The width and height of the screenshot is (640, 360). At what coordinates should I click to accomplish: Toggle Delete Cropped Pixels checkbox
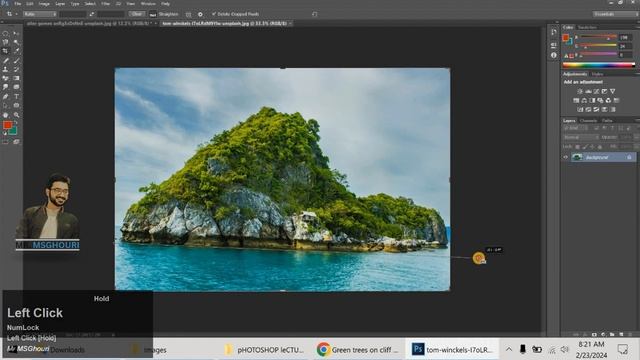point(213,14)
